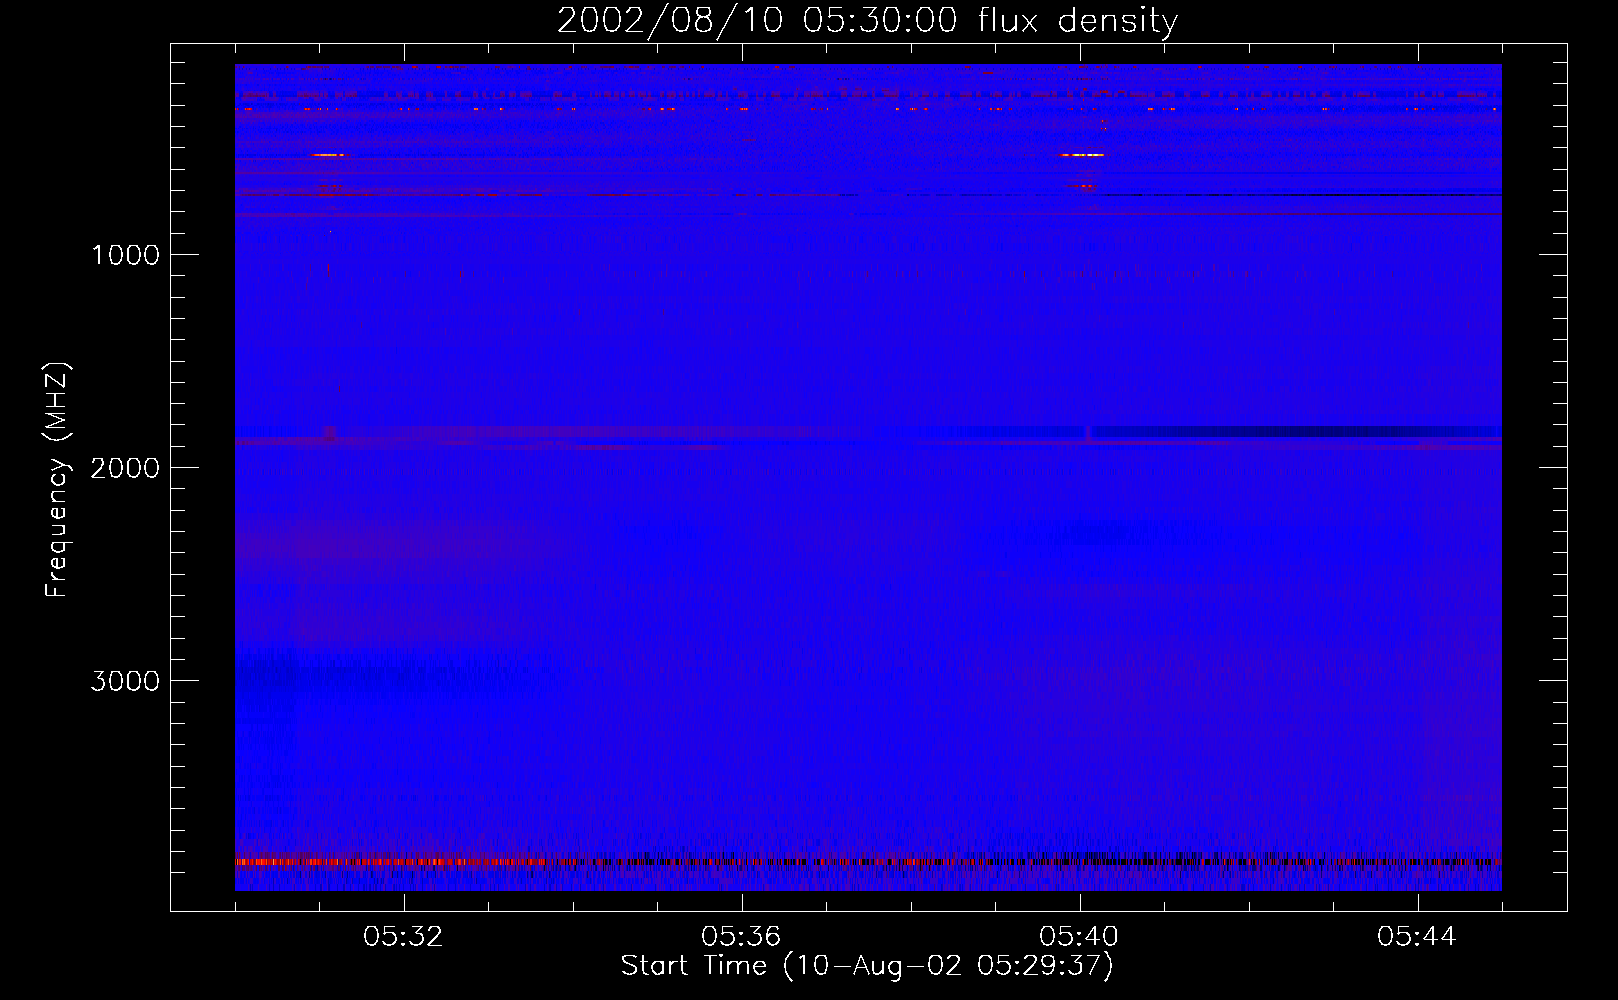Image resolution: width=1618 pixels, height=1000 pixels.
Task: Select the 'Start Time (10-Aug-02 05:29:37)' label
Action: click(x=867, y=966)
